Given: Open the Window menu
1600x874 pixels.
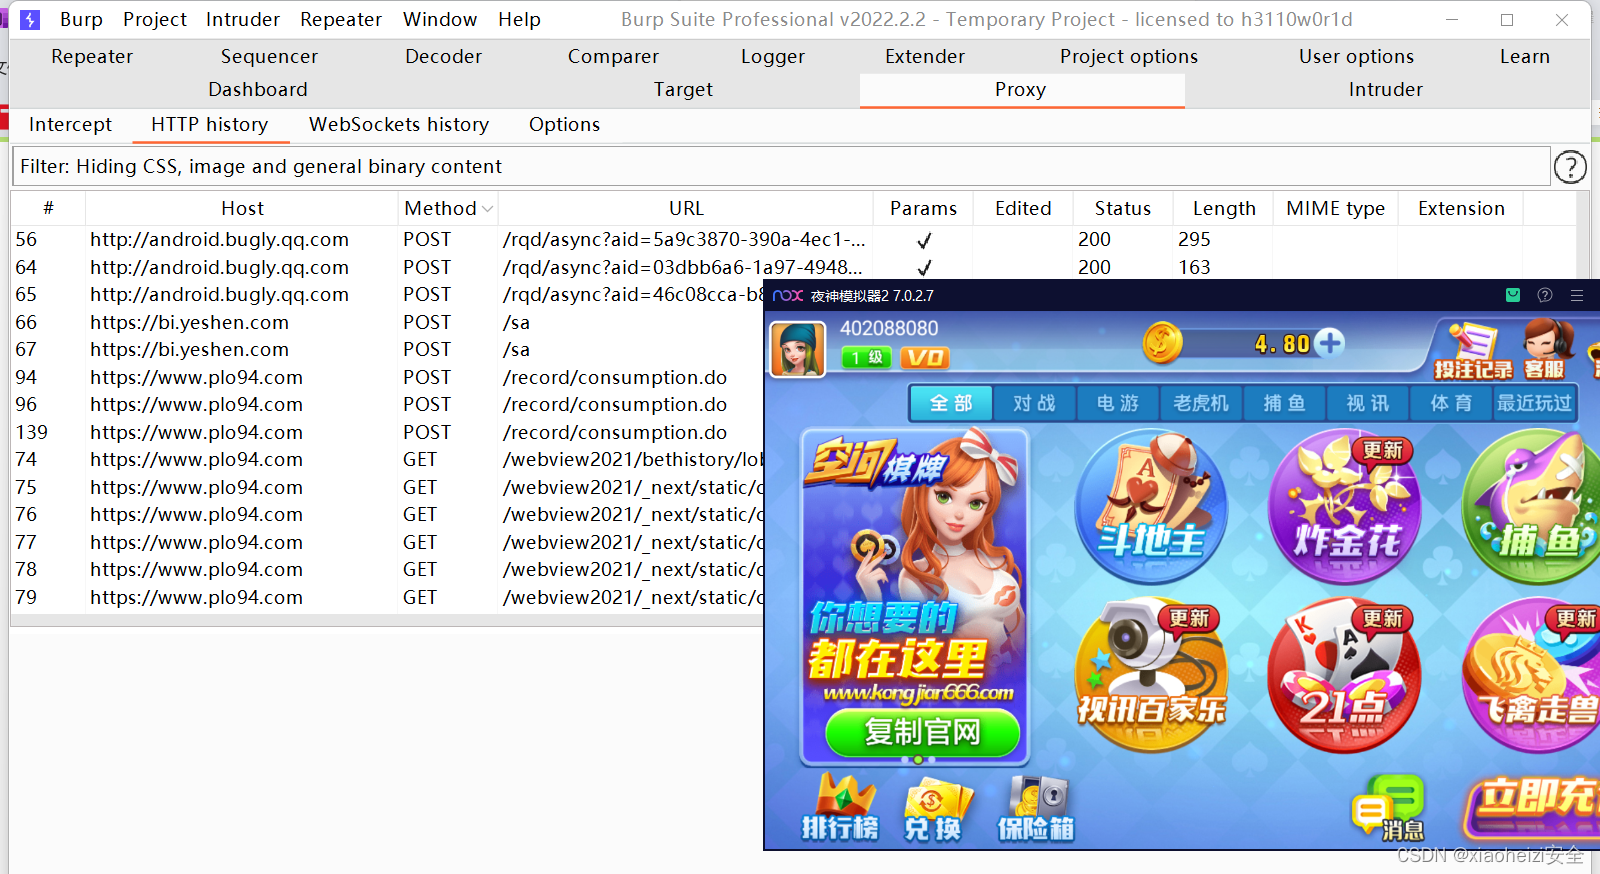Looking at the screenshot, I should coord(440,19).
